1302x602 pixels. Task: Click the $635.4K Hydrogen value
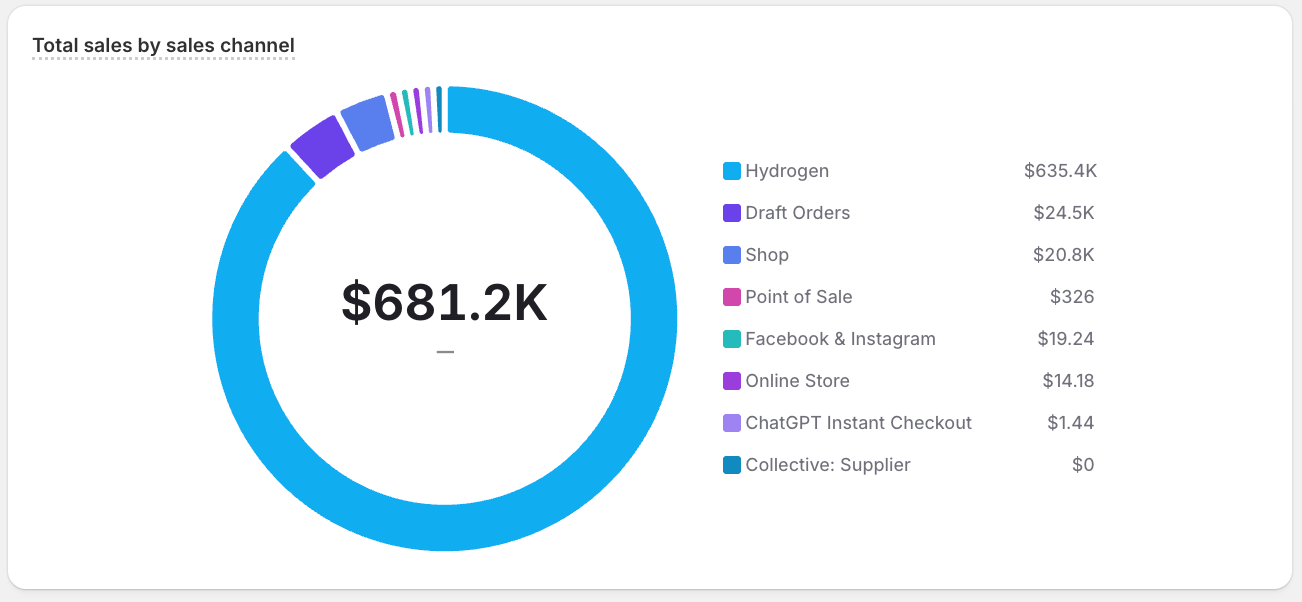1061,171
